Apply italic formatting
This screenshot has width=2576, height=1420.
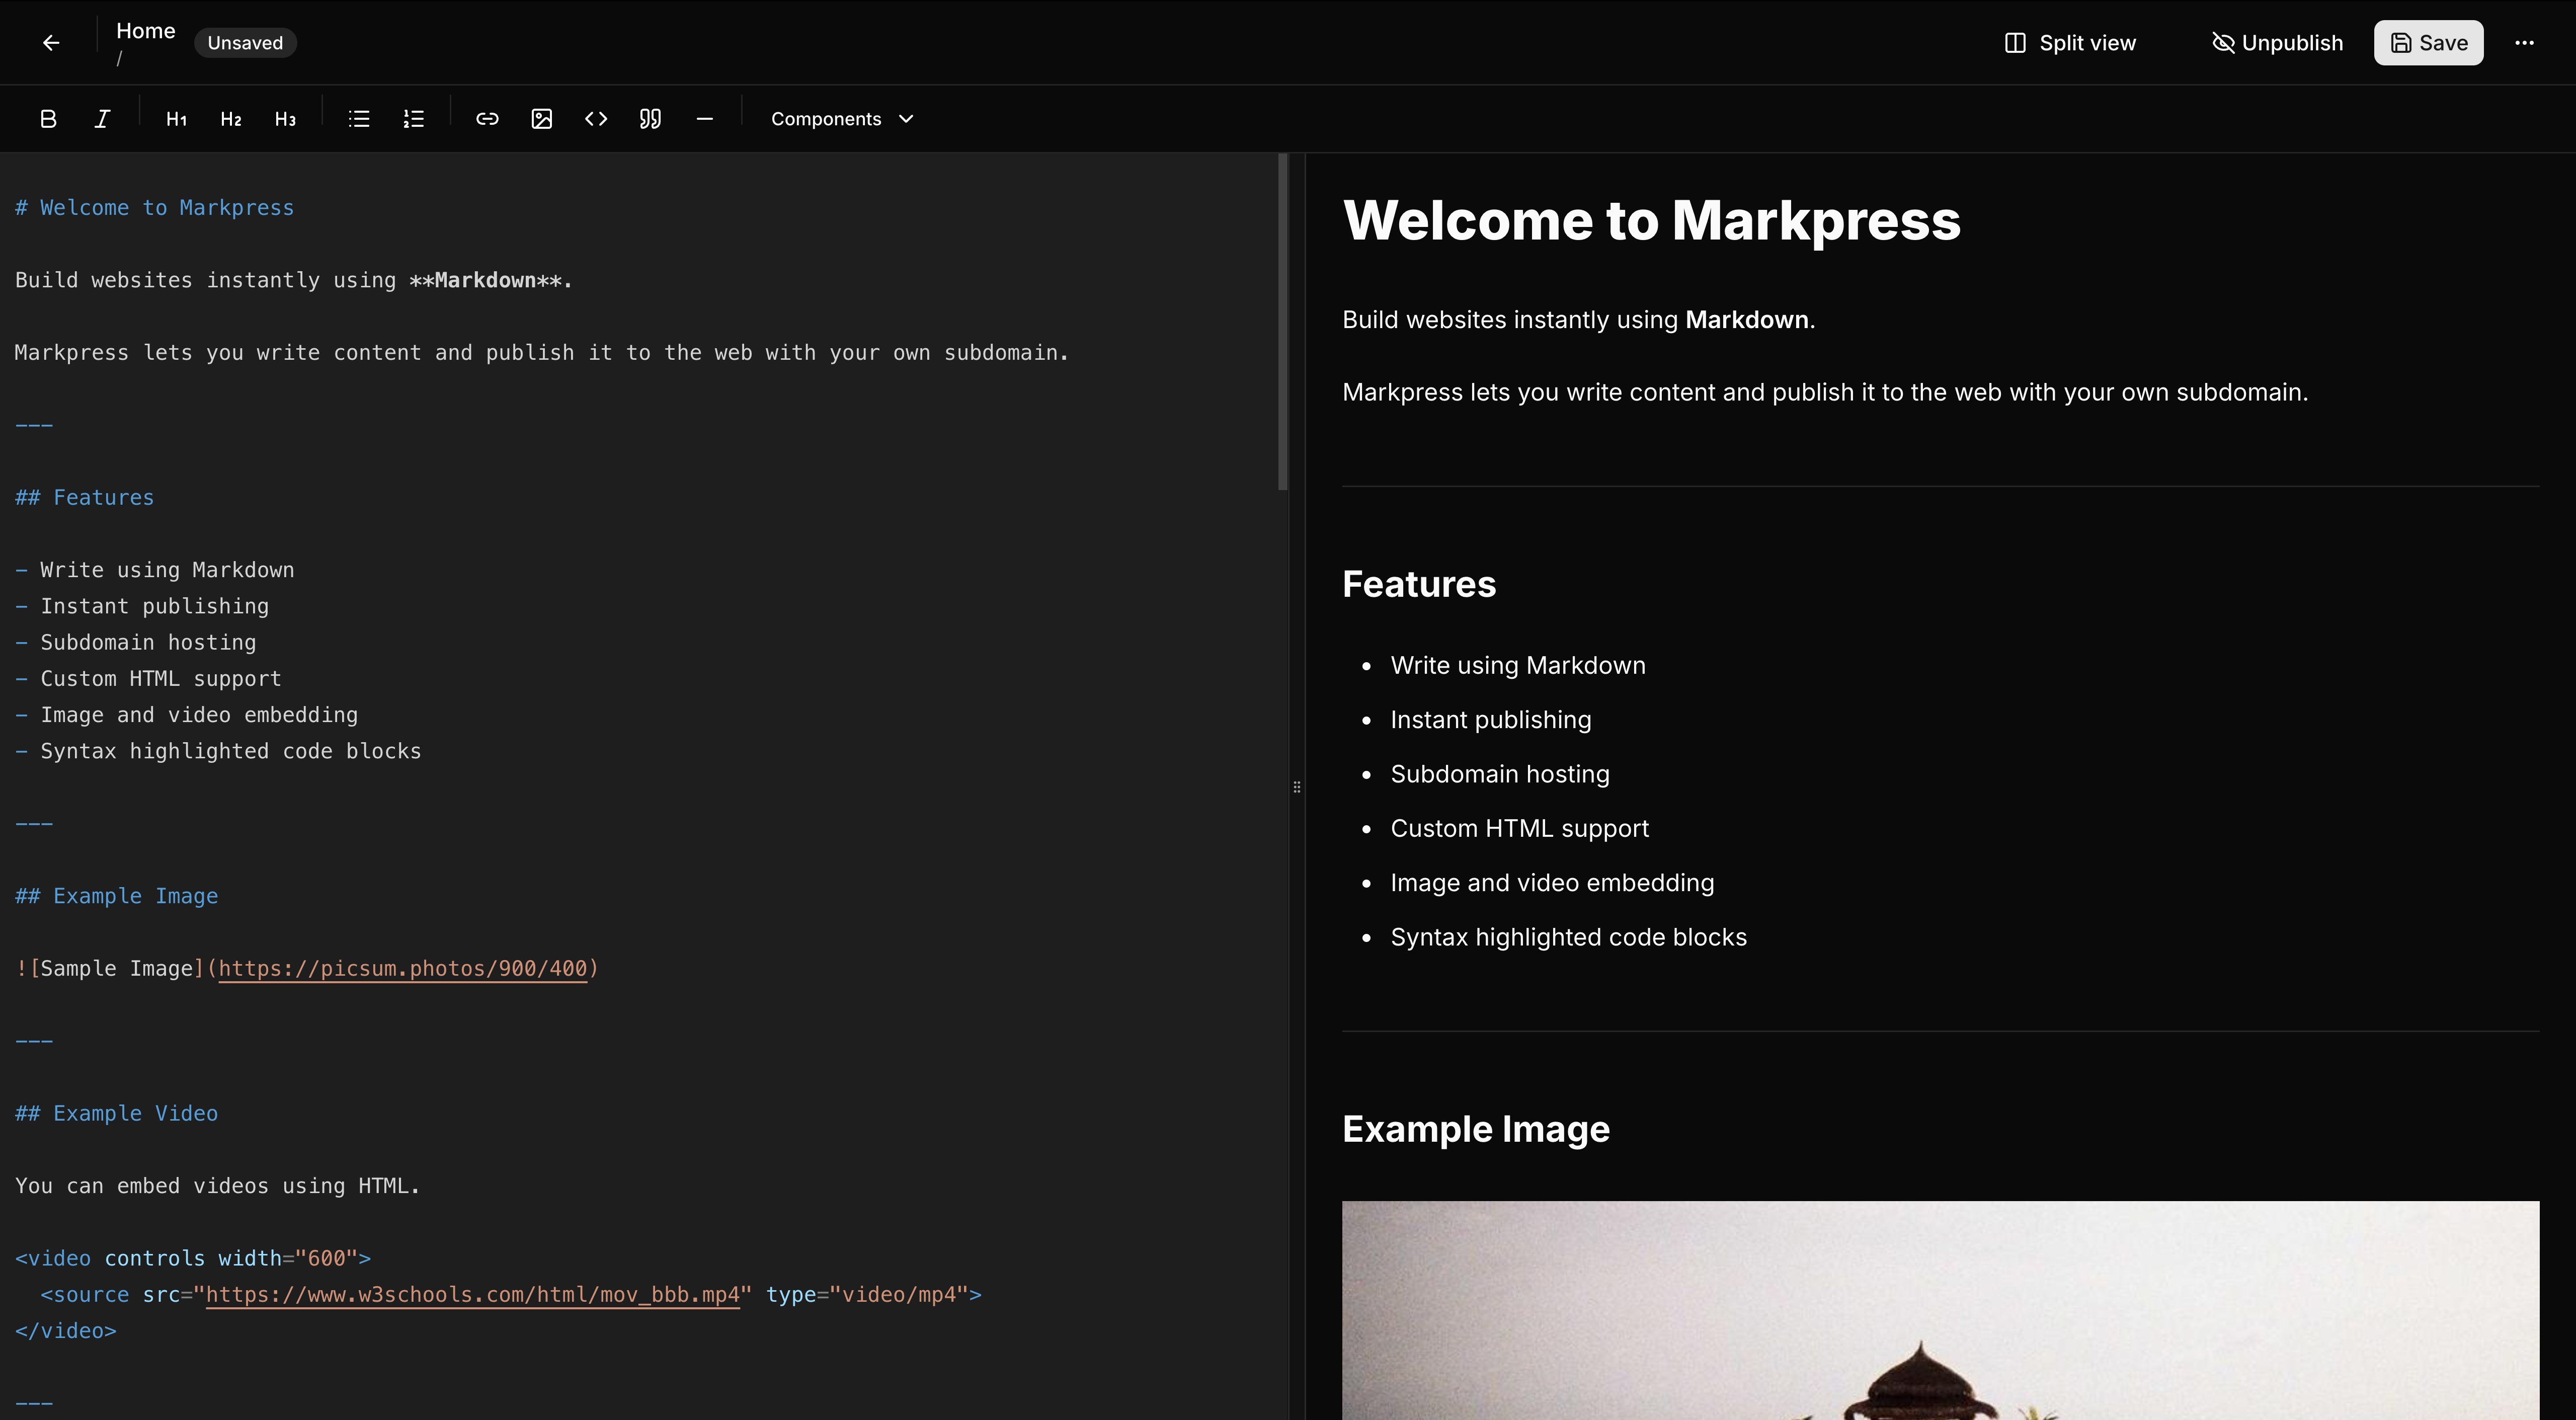tap(101, 118)
